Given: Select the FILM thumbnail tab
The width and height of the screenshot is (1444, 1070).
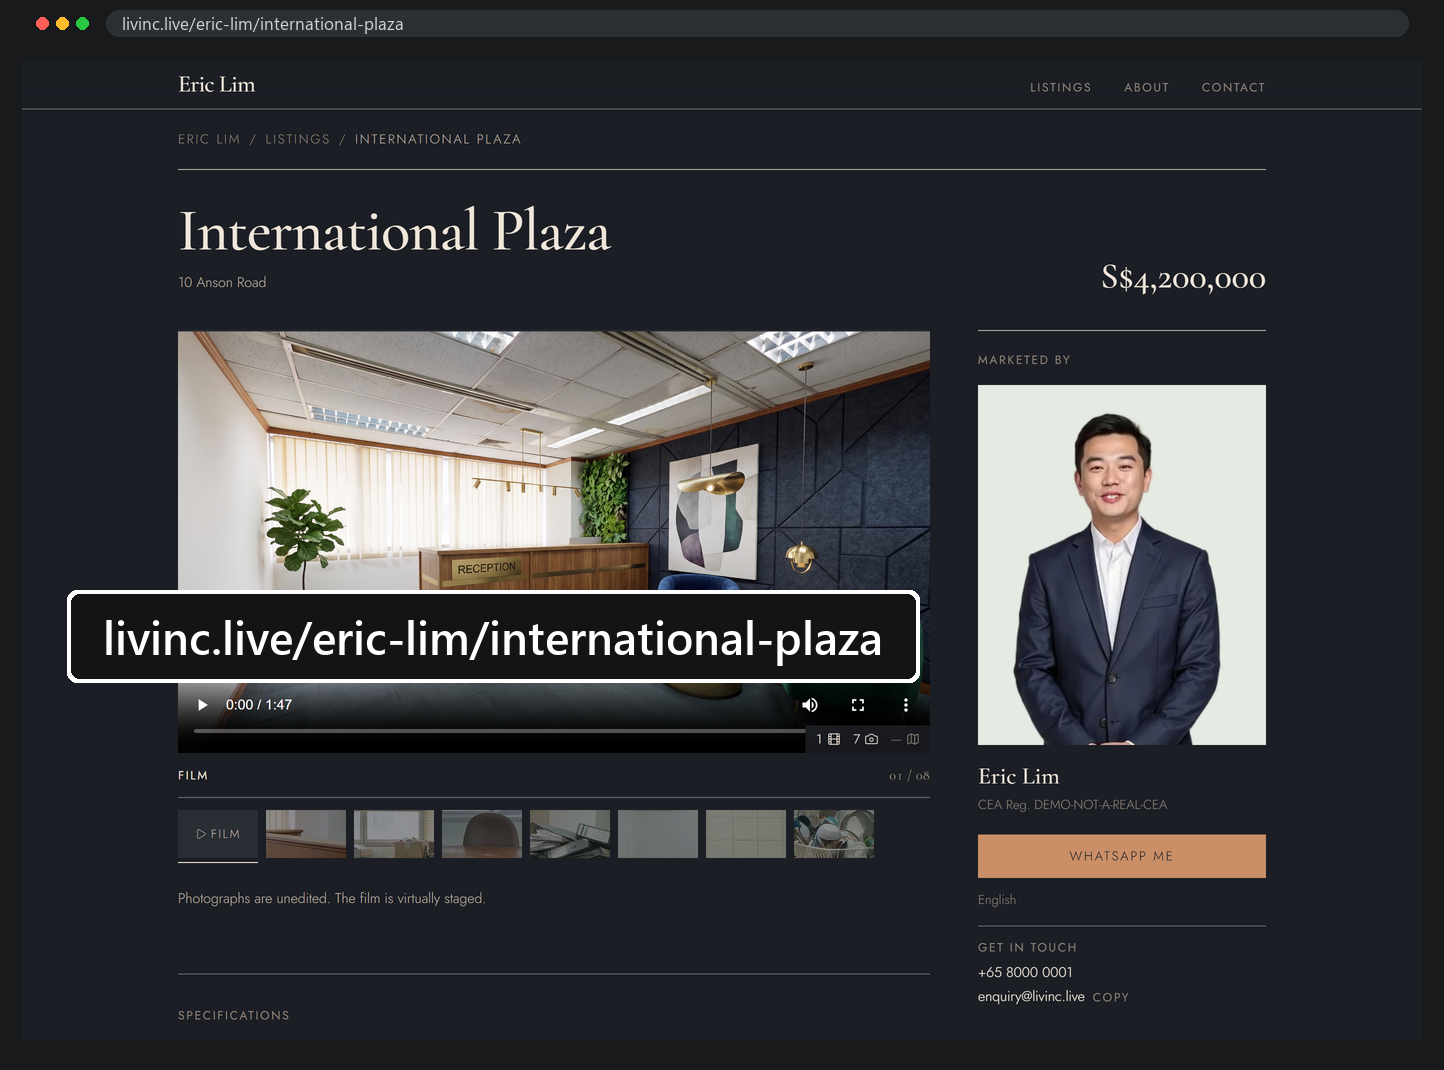Looking at the screenshot, I should click(218, 834).
